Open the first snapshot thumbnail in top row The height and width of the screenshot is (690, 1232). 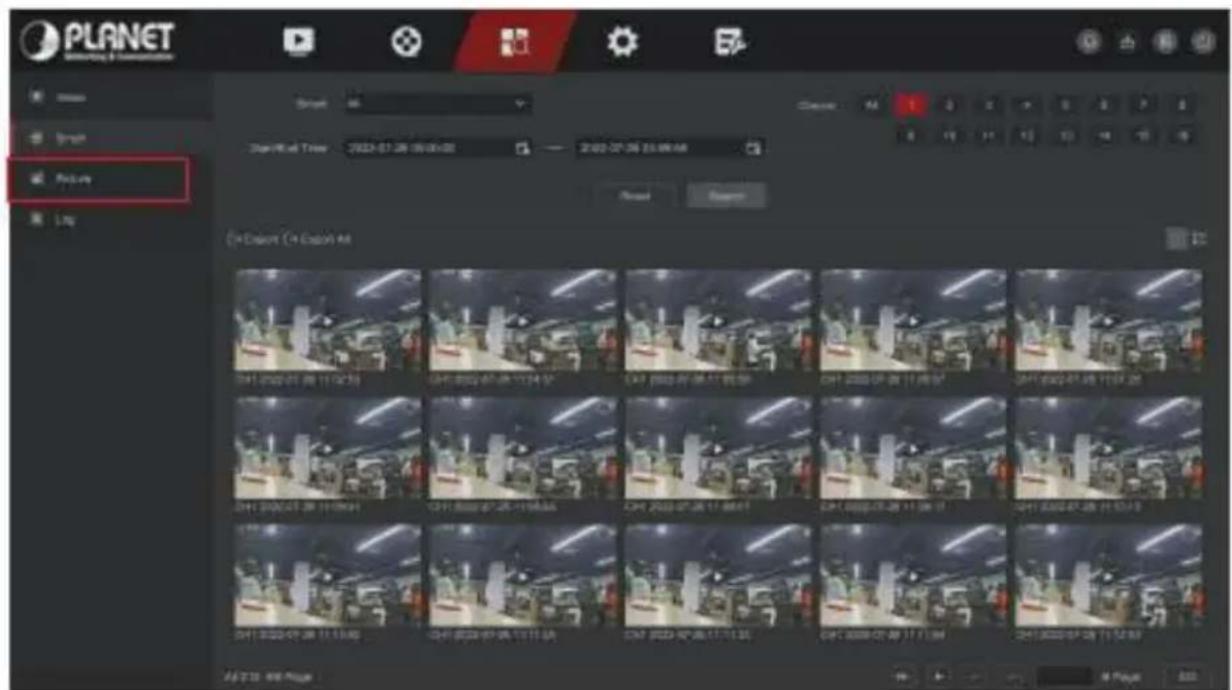(x=327, y=320)
